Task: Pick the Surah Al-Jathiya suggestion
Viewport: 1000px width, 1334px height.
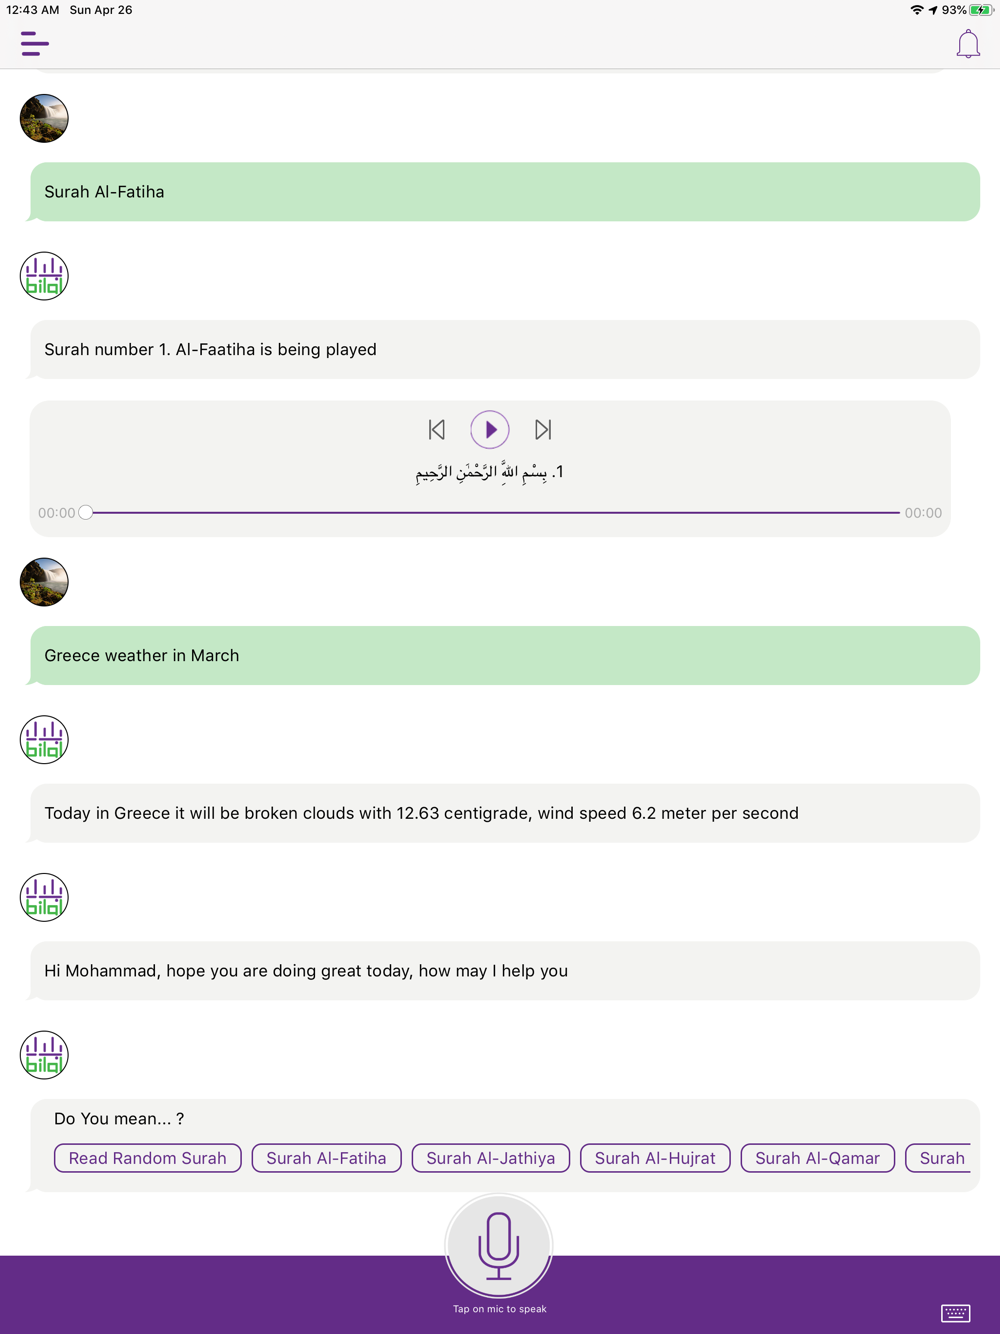Action: click(491, 1158)
